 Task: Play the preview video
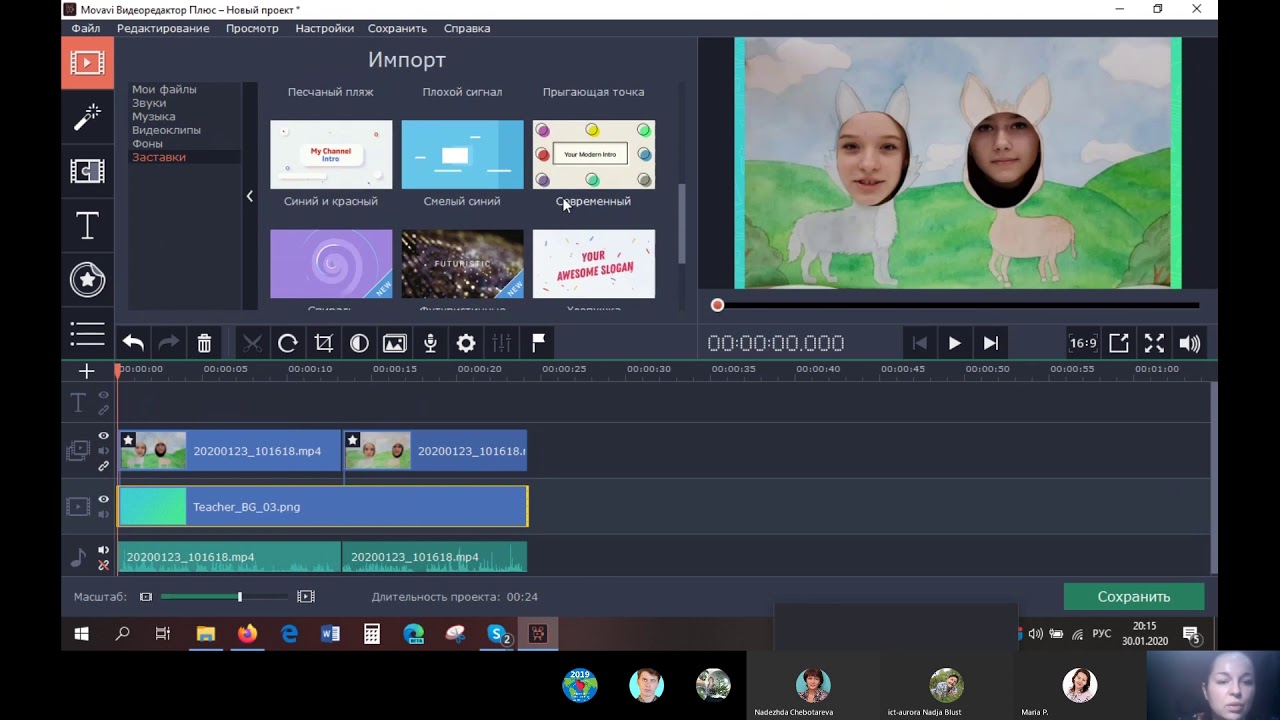pyautogui.click(x=955, y=343)
